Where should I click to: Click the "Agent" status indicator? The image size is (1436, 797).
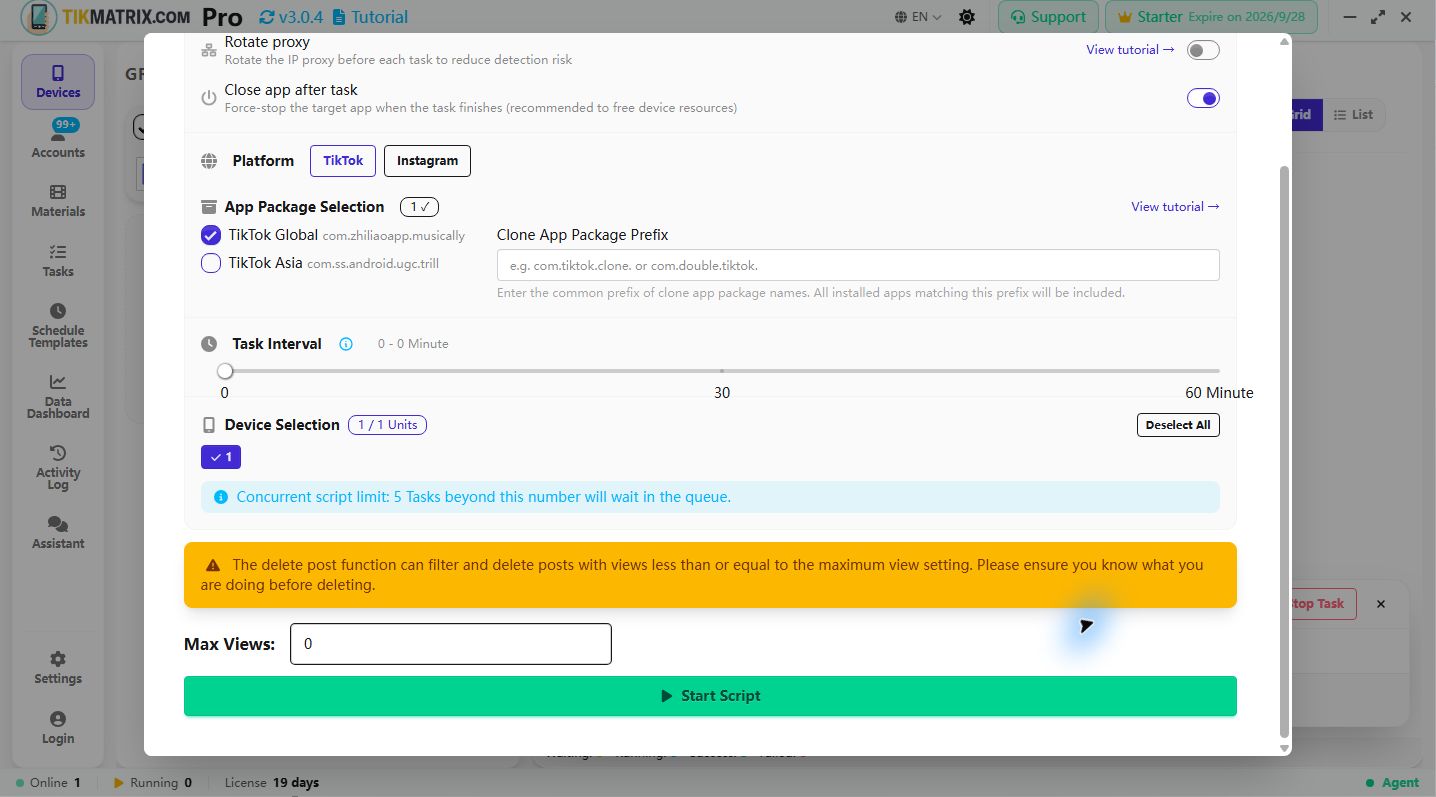1392,783
